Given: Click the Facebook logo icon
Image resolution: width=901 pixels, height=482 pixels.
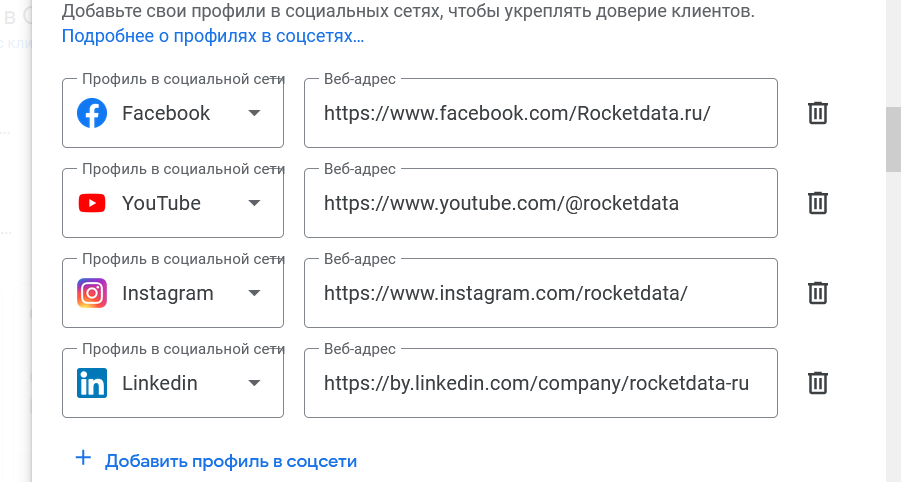Looking at the screenshot, I should coord(92,113).
